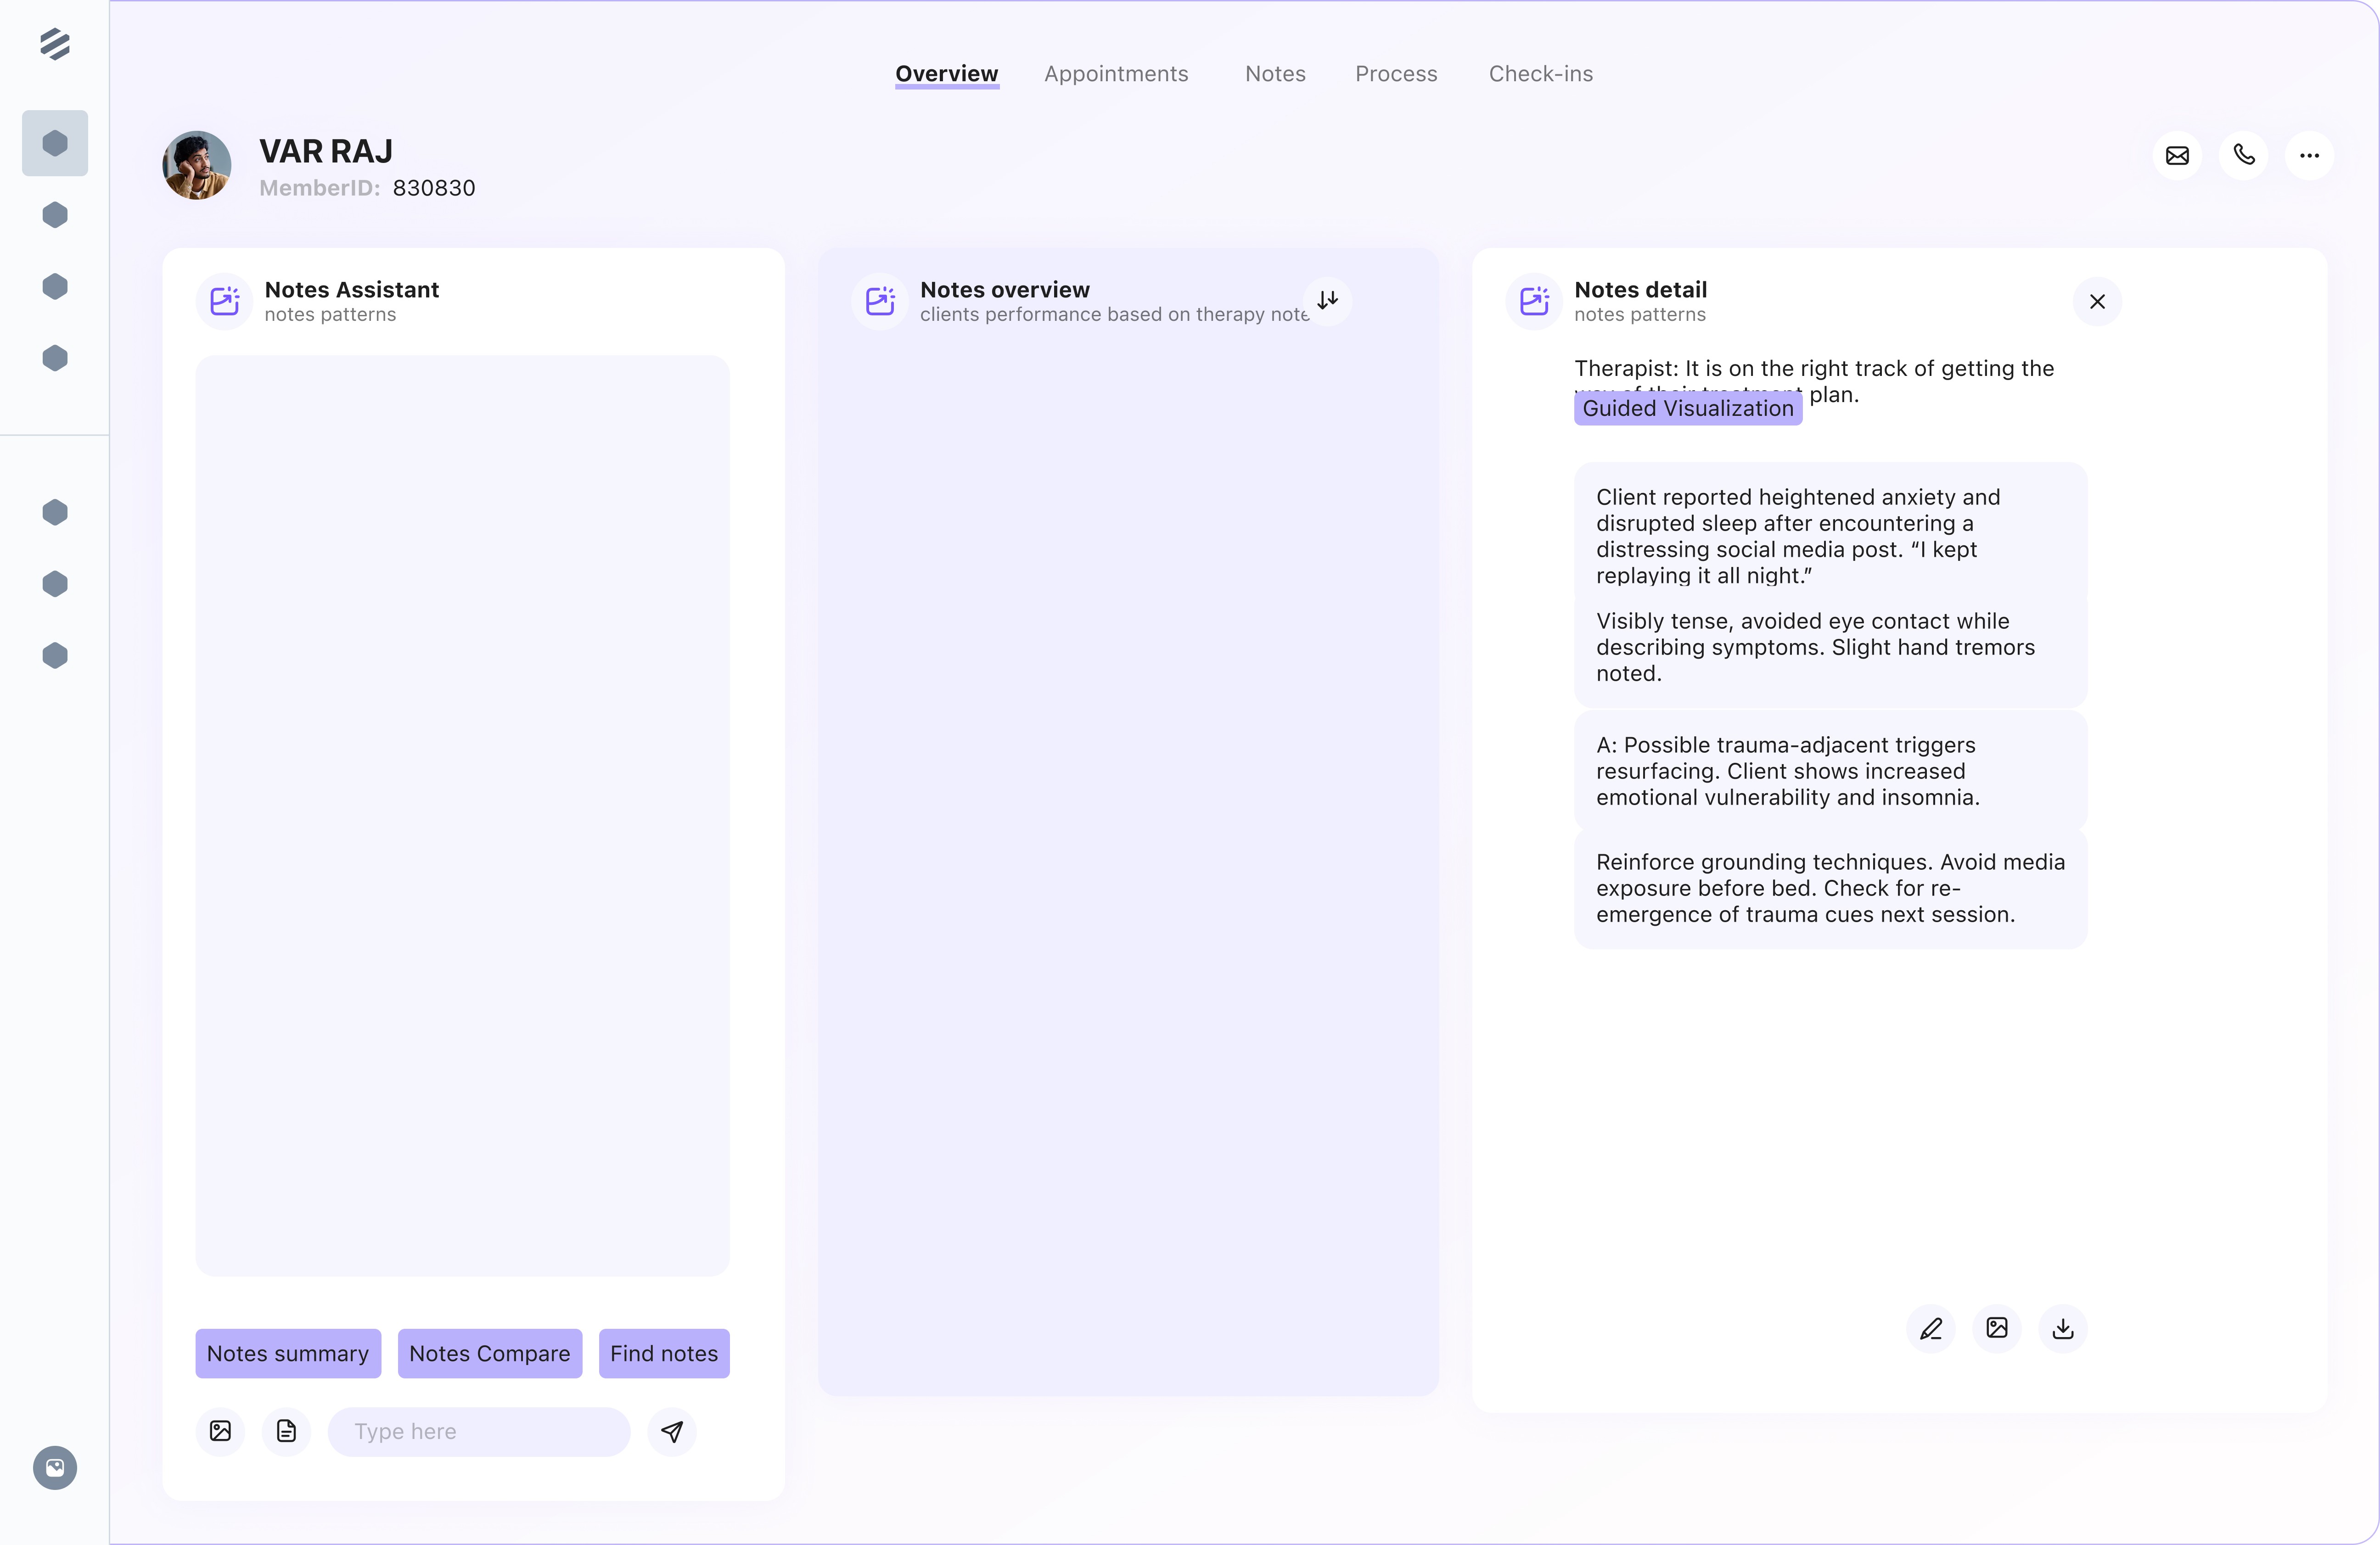Go to the Process tab

click(x=1396, y=74)
